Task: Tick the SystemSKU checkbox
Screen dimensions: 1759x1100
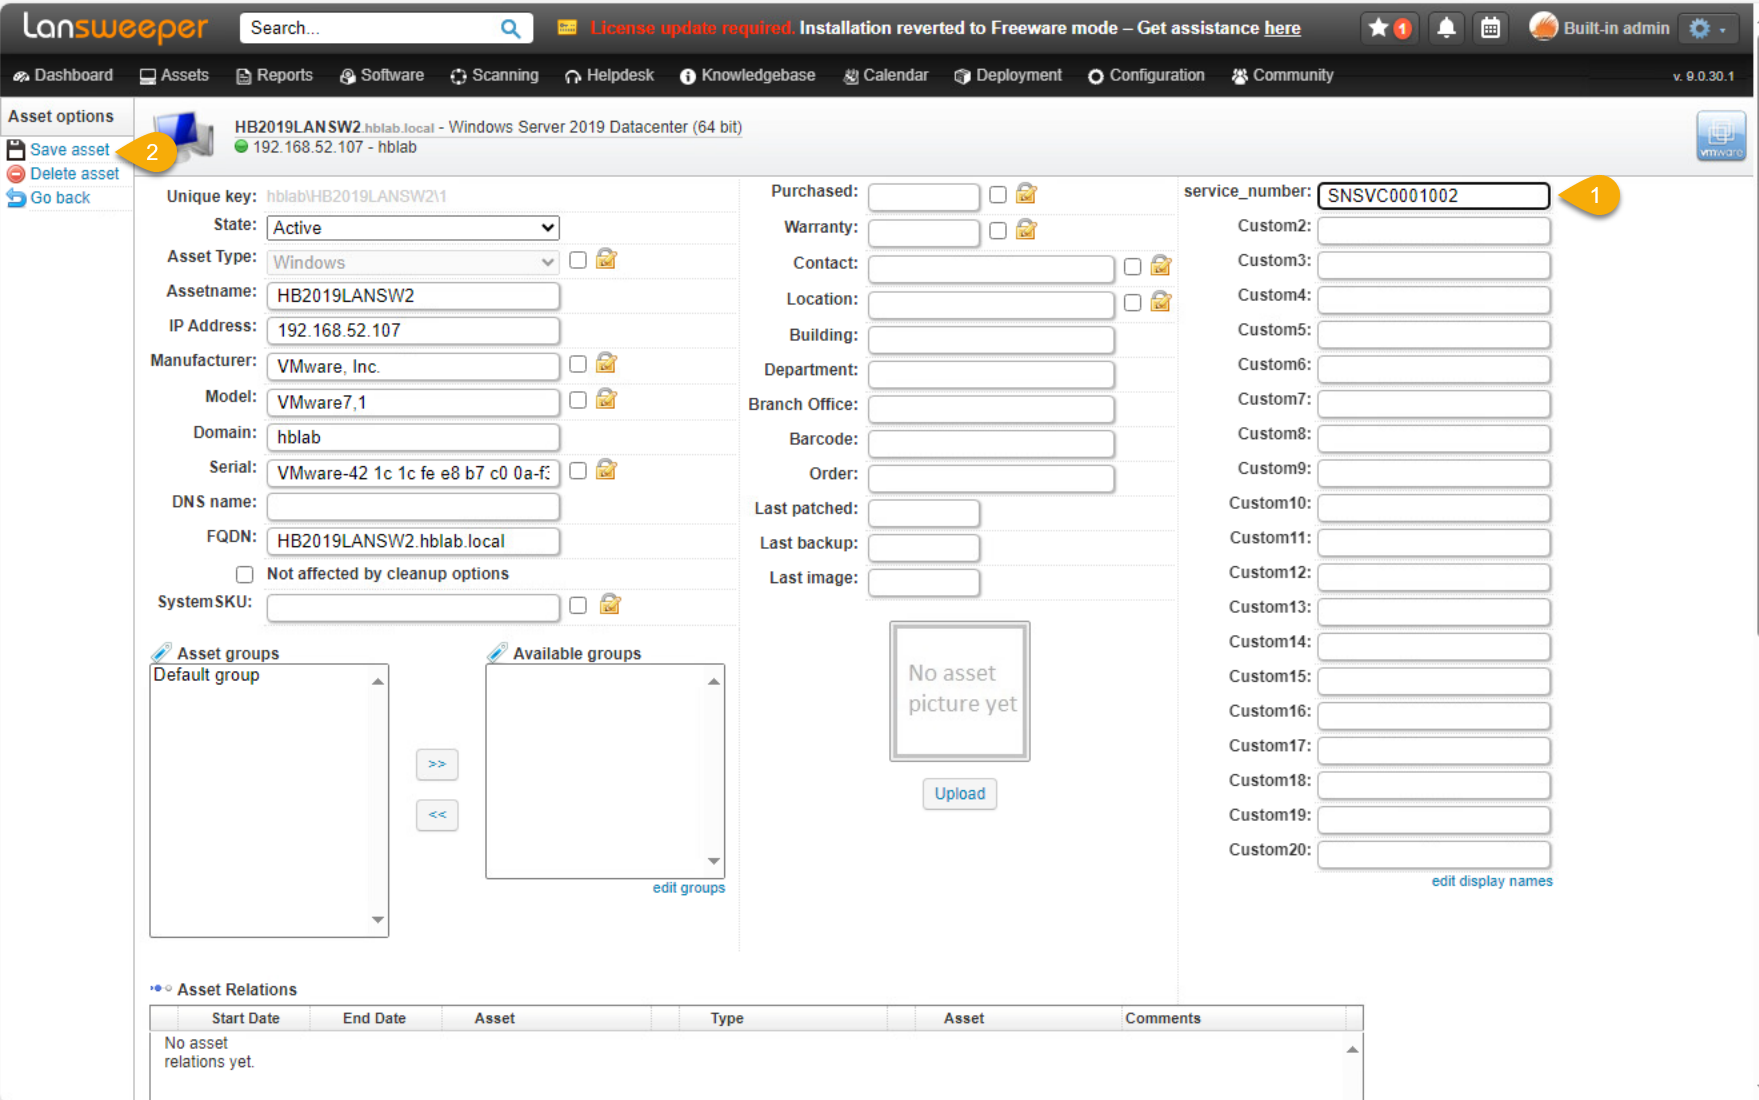Action: (x=578, y=605)
